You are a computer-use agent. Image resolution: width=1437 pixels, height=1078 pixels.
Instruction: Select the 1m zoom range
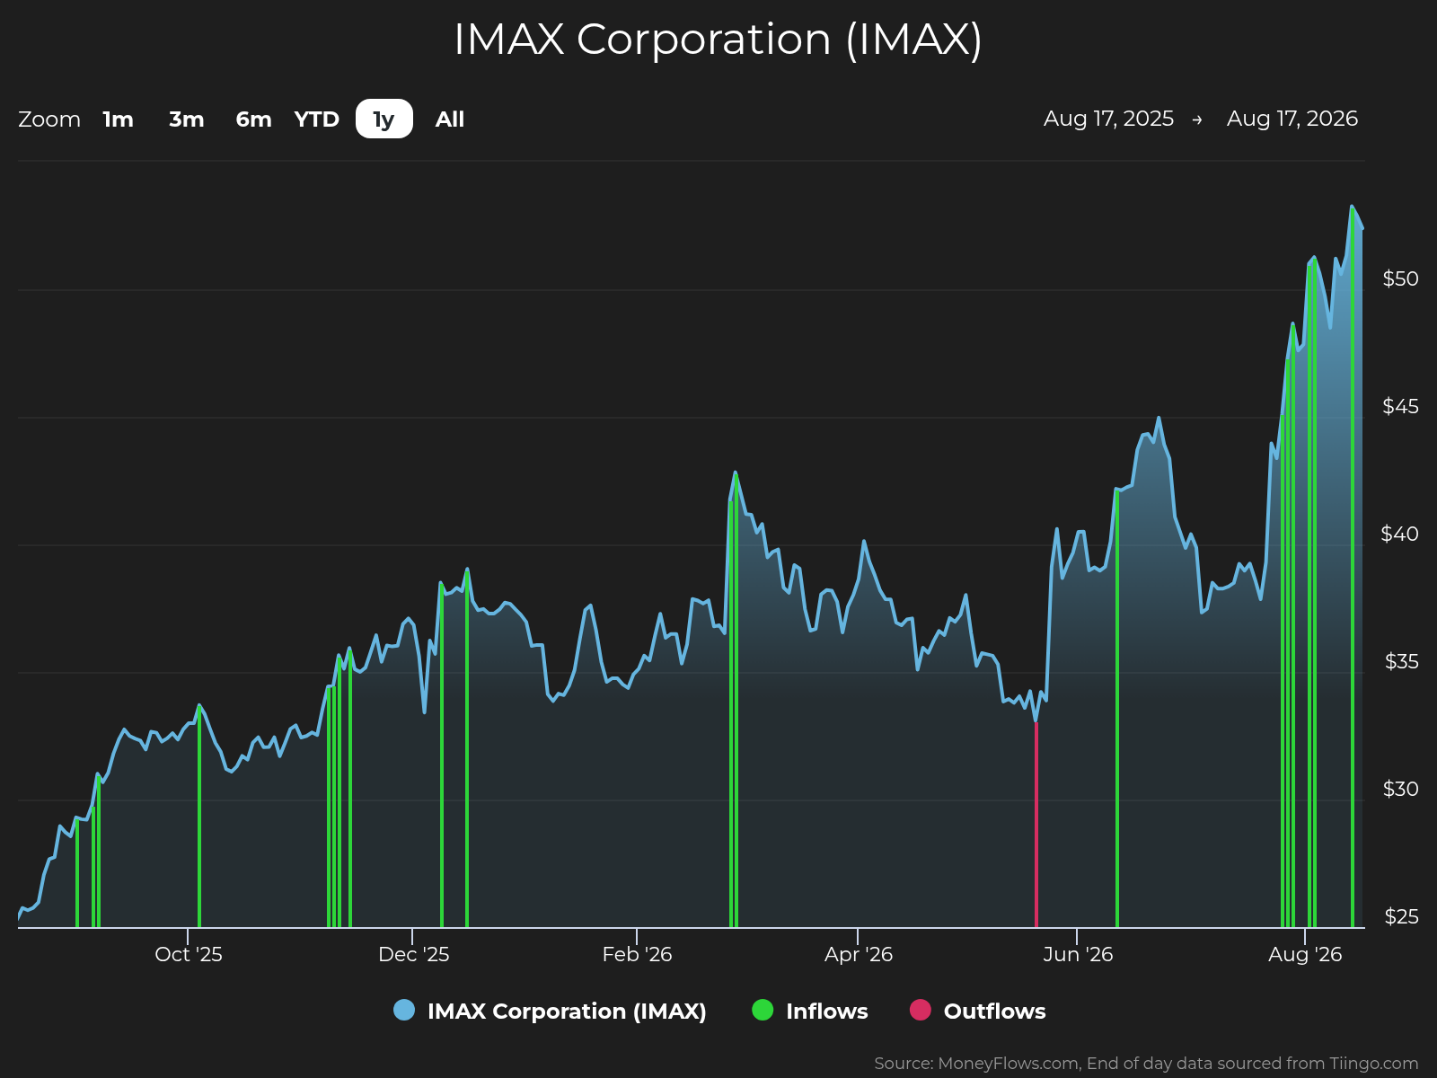coord(118,119)
